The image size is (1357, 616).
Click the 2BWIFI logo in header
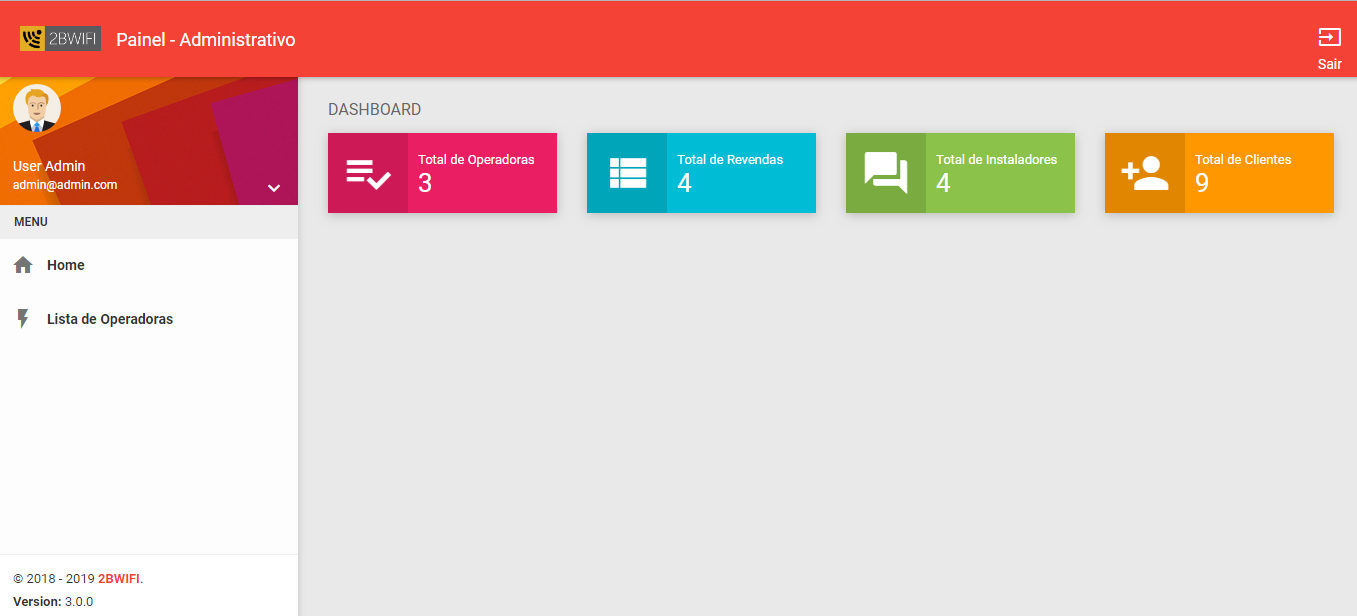tap(60, 39)
